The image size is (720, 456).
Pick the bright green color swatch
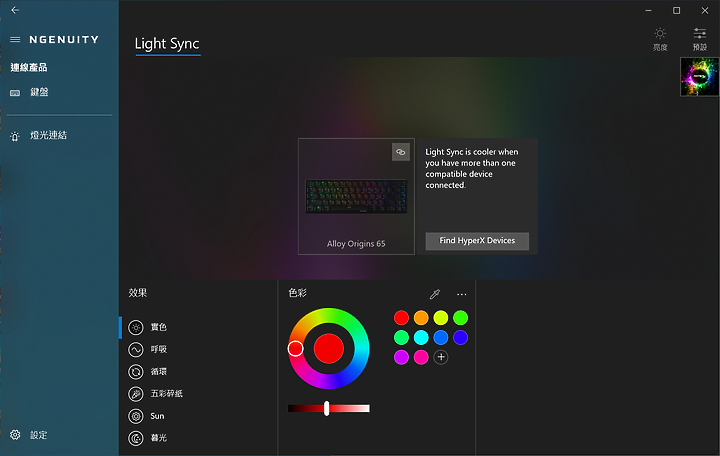[461, 318]
